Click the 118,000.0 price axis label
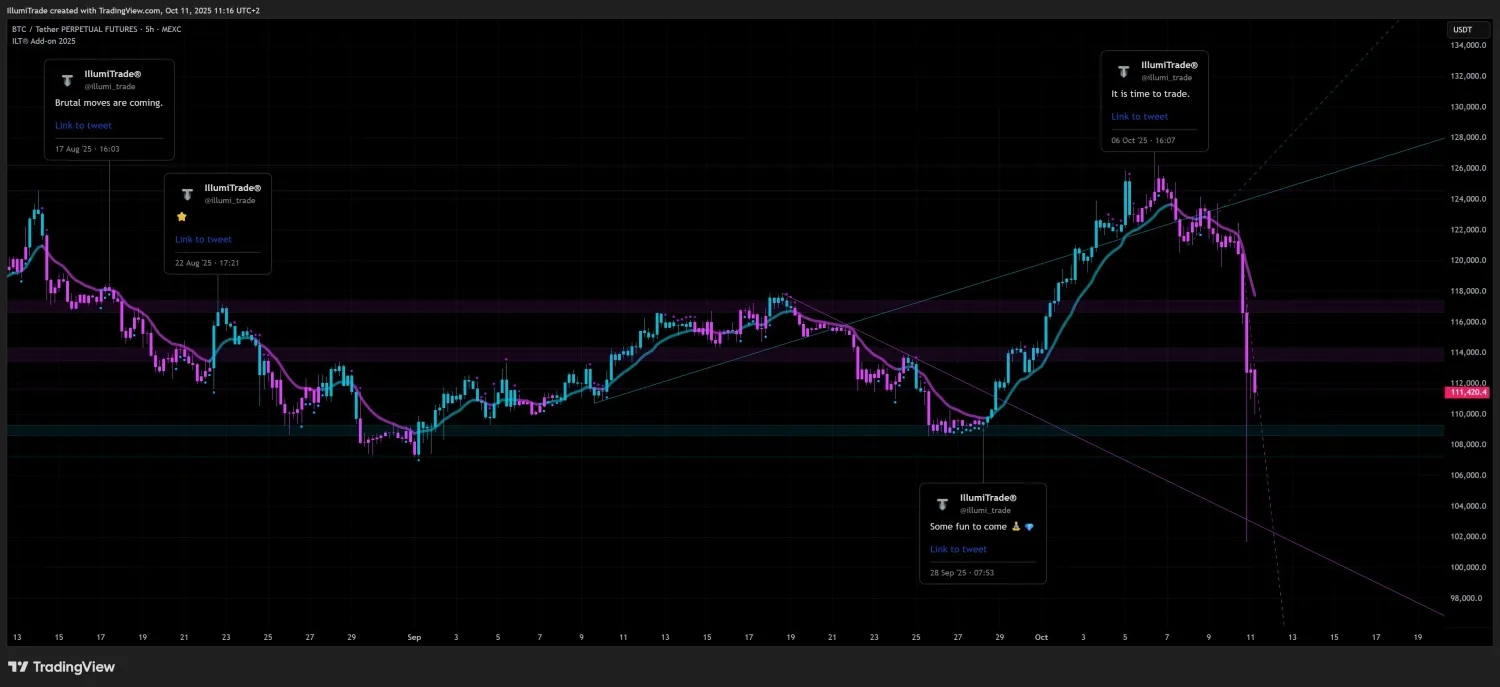This screenshot has height=687, width=1500. (1466, 292)
